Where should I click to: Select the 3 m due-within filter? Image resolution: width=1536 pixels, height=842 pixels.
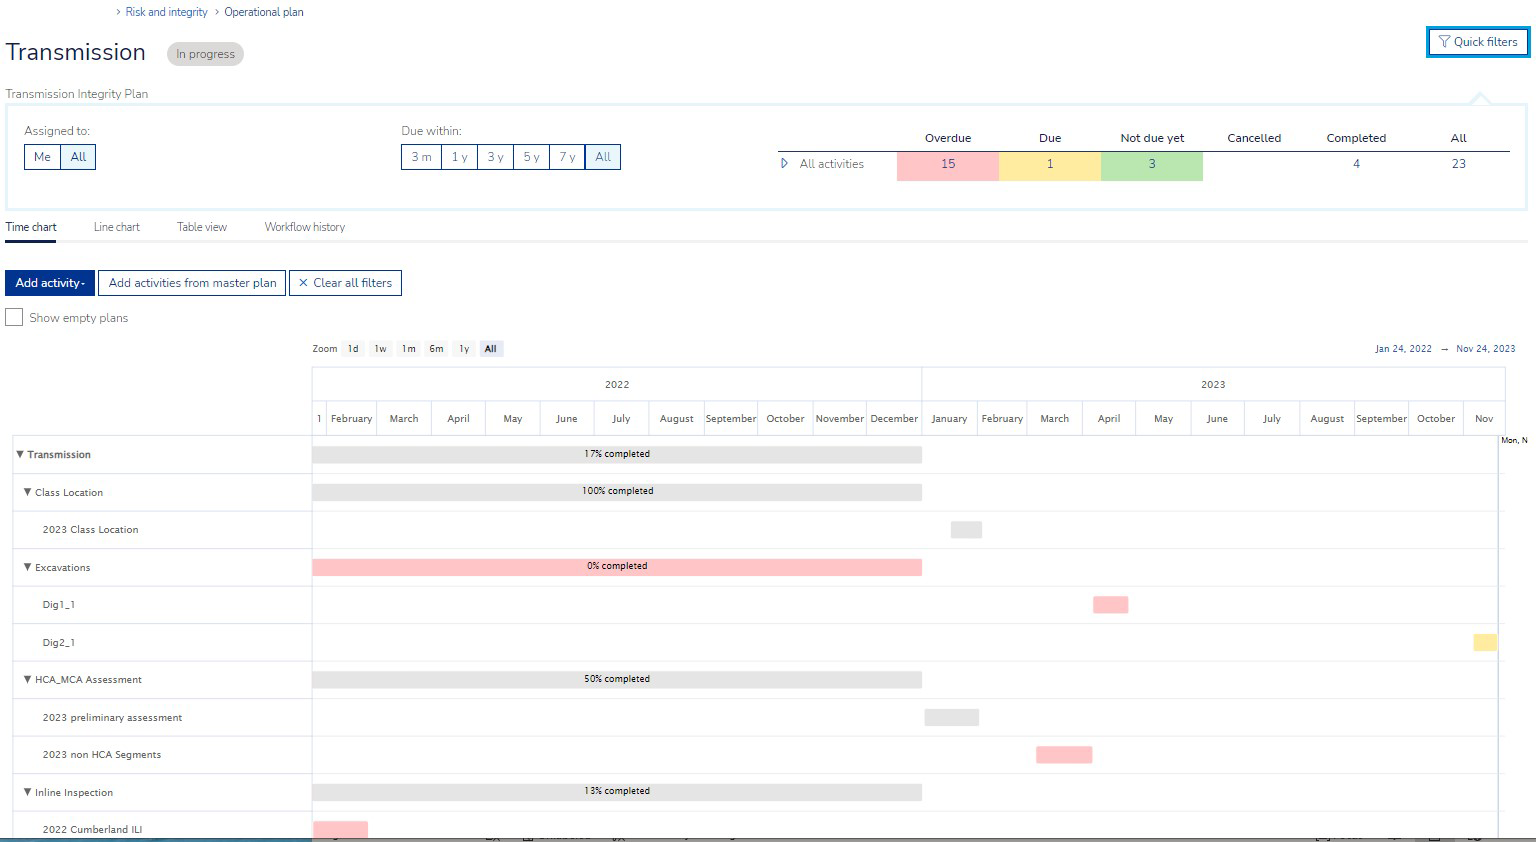[420, 157]
